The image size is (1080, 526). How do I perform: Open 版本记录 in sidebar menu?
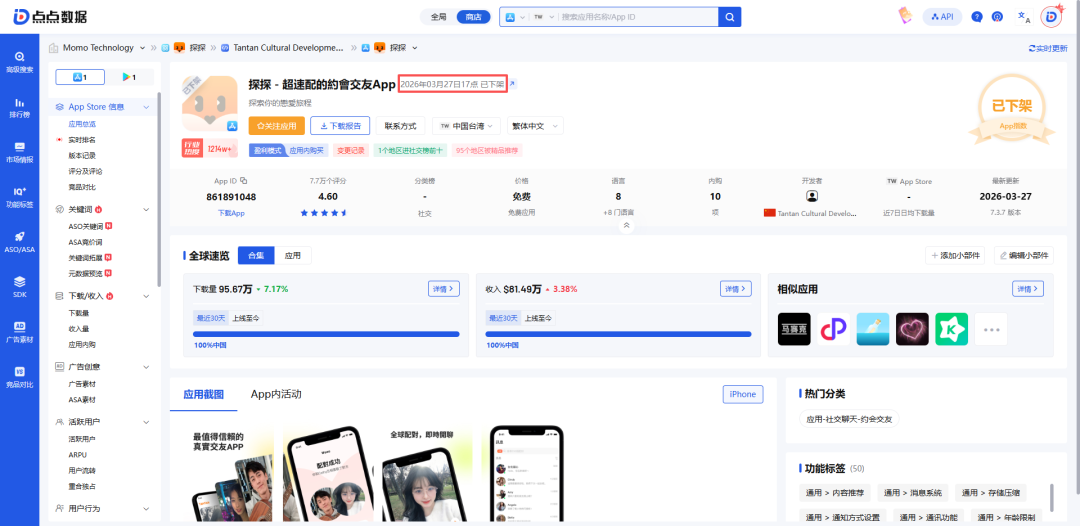pyautogui.click(x=82, y=156)
